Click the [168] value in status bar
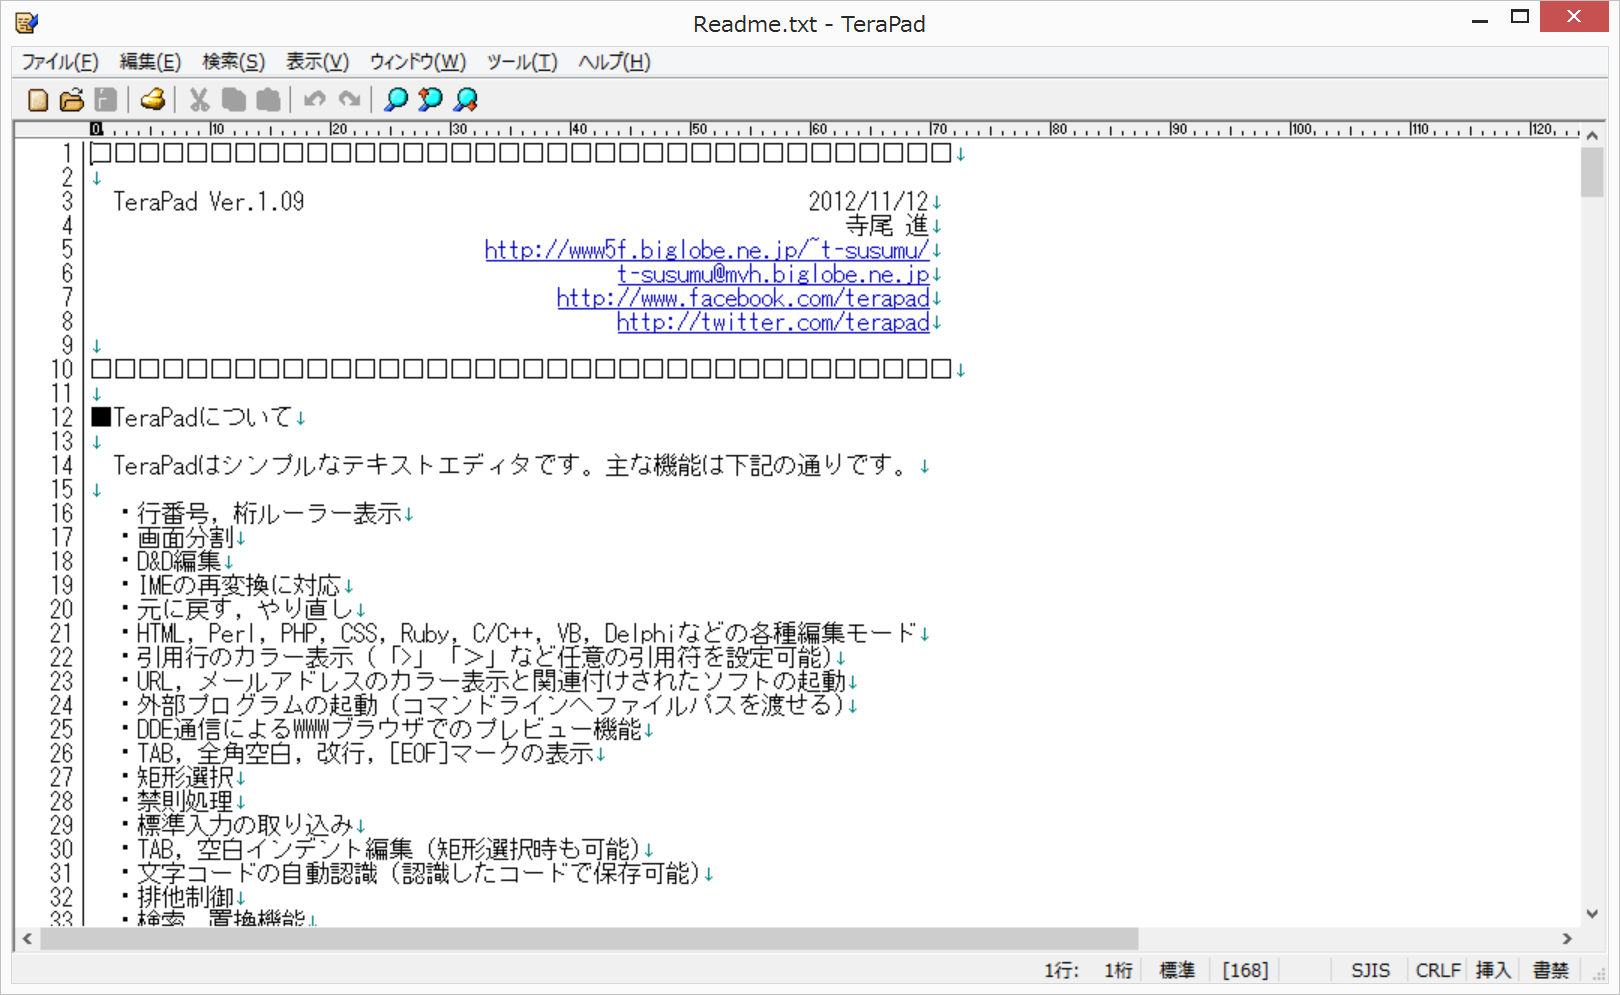This screenshot has width=1620, height=995. (1245, 970)
